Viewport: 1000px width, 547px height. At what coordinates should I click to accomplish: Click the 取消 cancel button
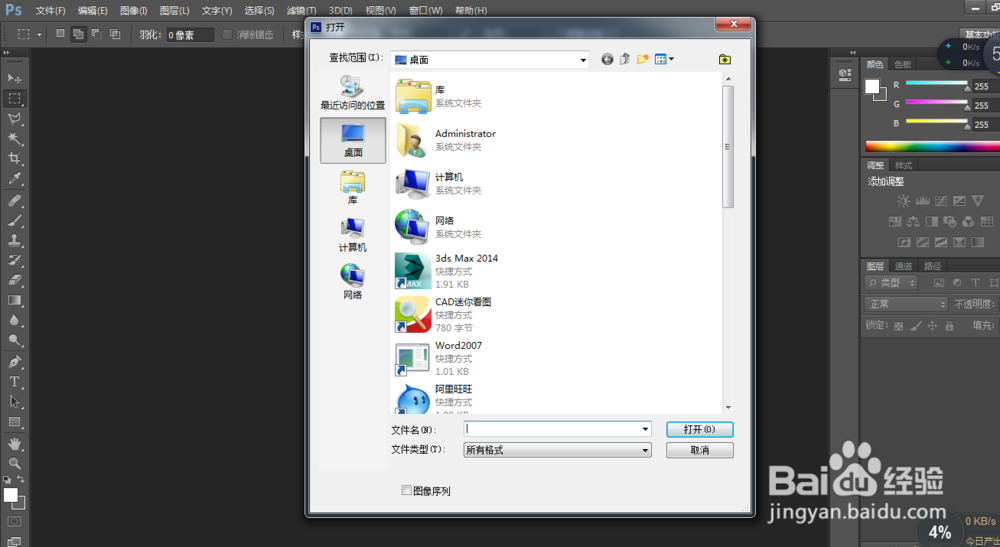click(700, 450)
